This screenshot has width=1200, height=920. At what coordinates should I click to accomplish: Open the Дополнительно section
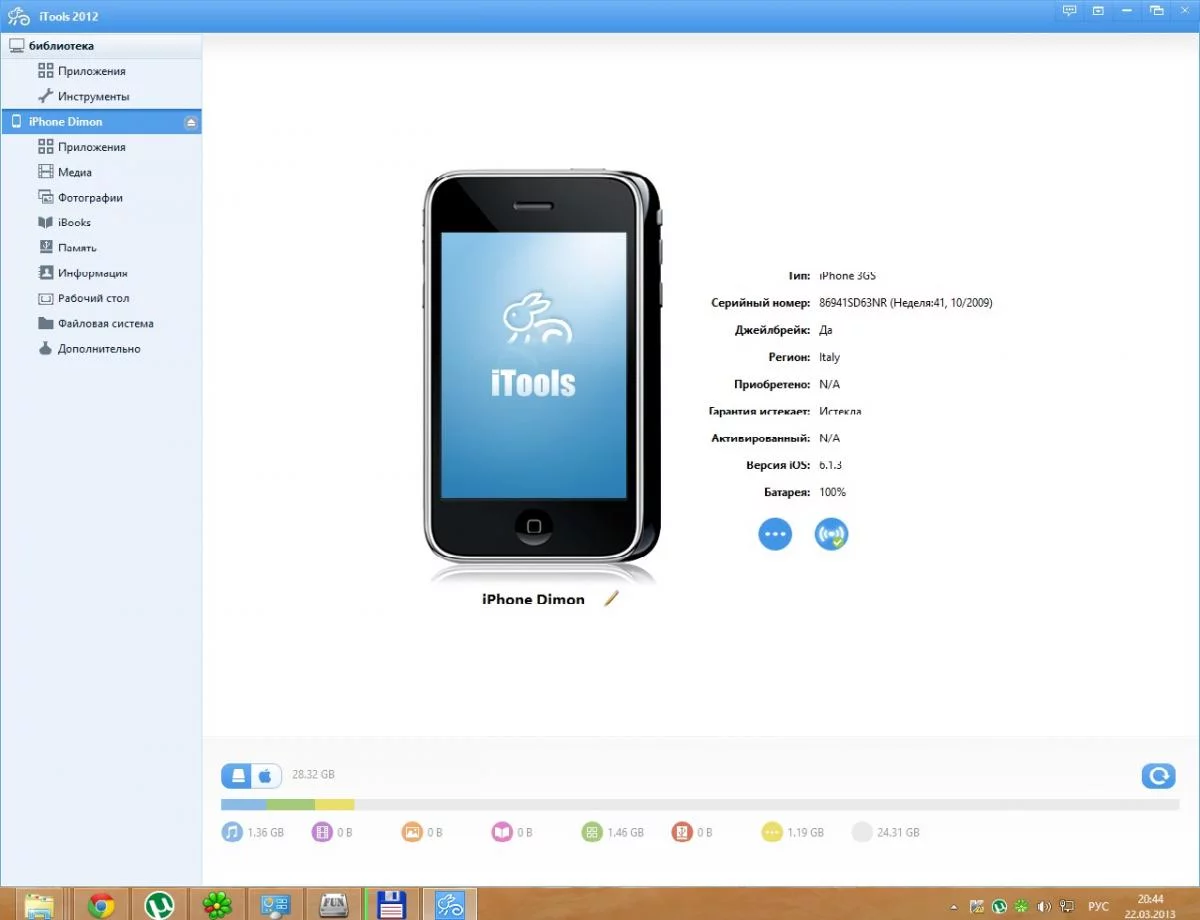[x=89, y=349]
